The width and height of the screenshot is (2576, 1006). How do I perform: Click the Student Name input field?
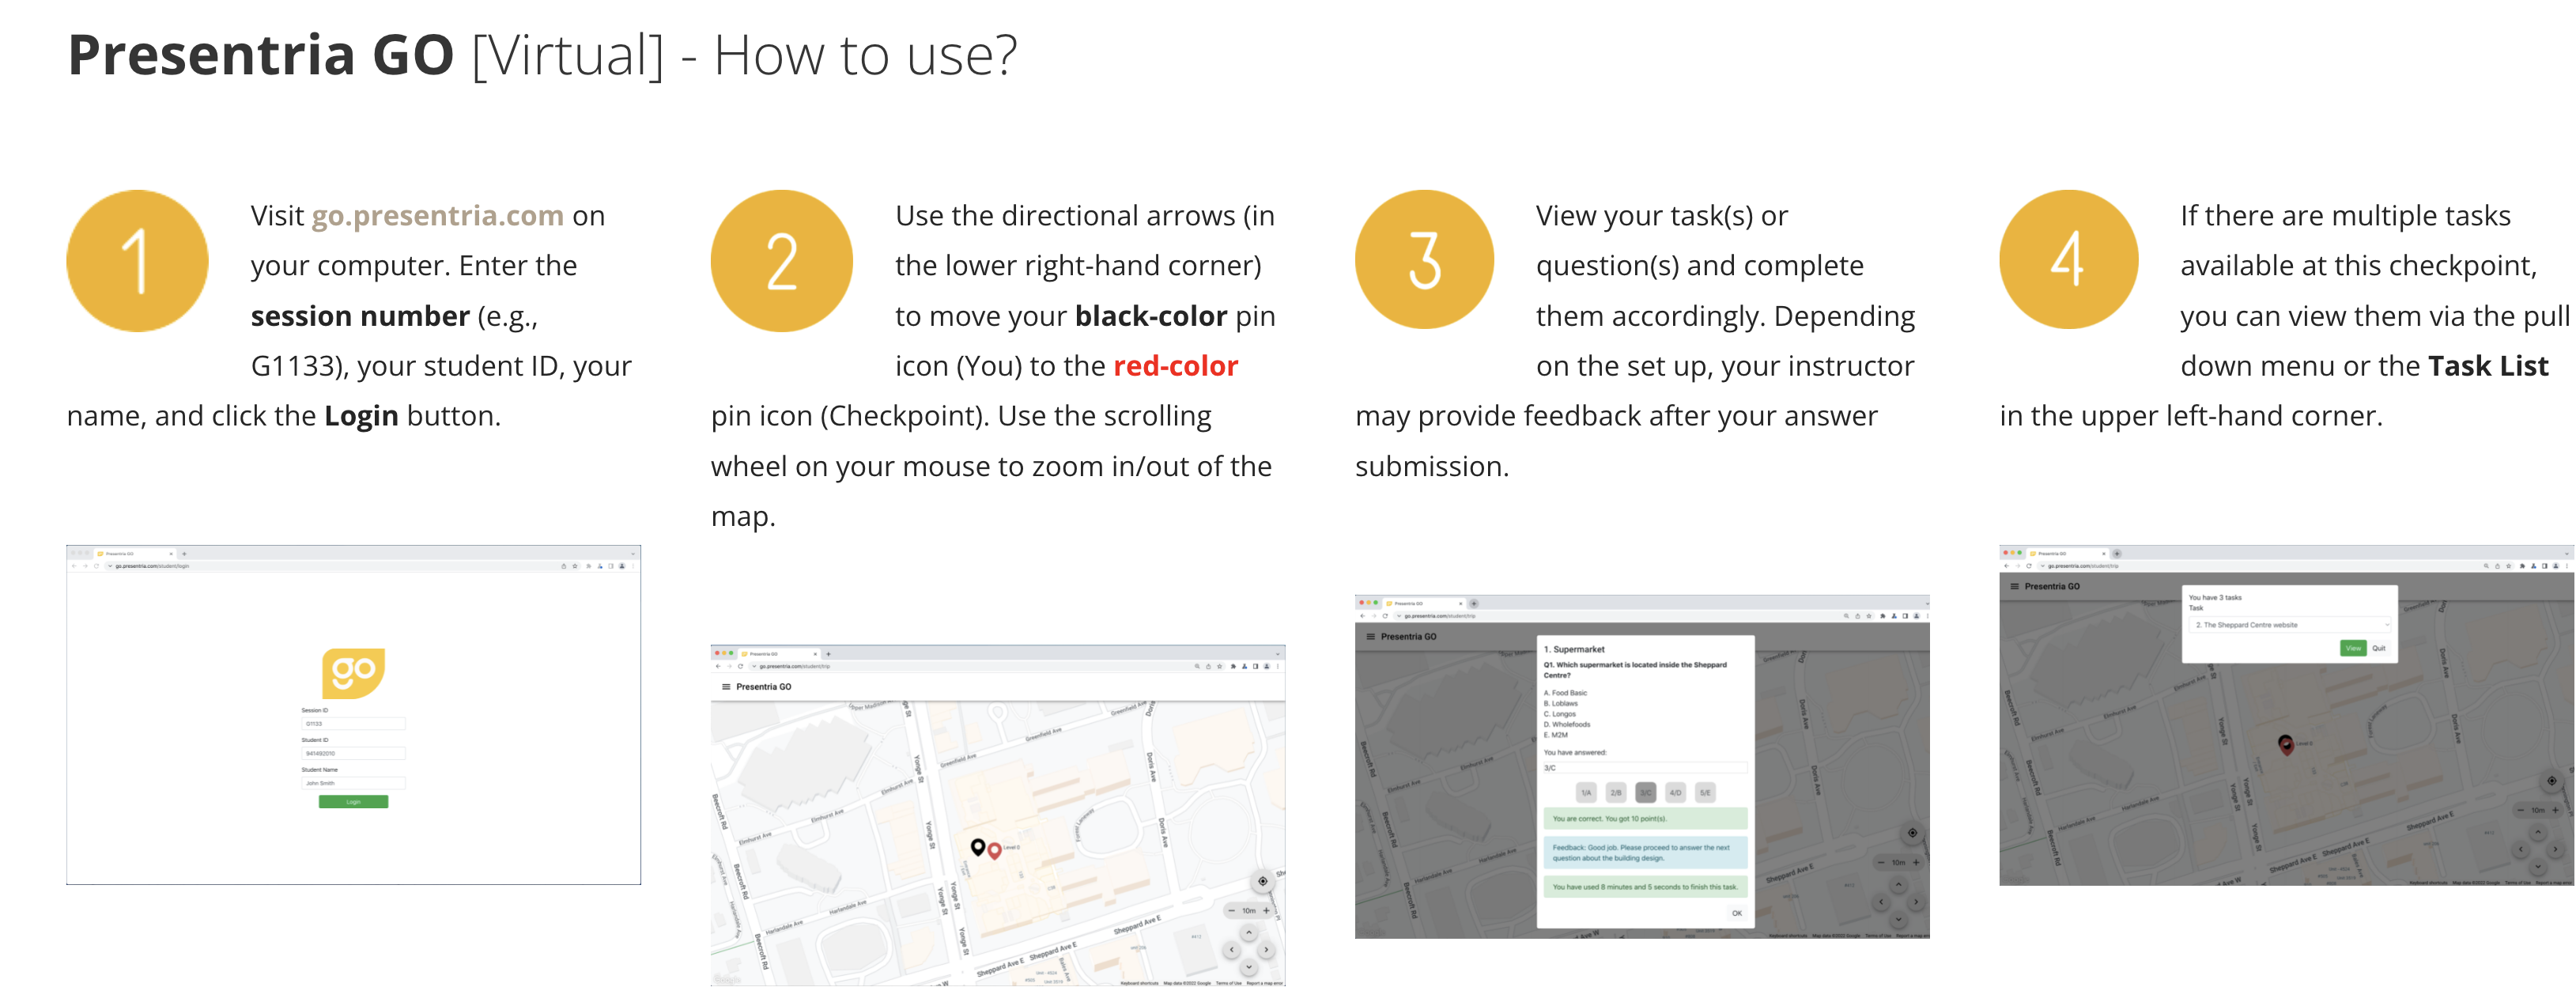[353, 784]
